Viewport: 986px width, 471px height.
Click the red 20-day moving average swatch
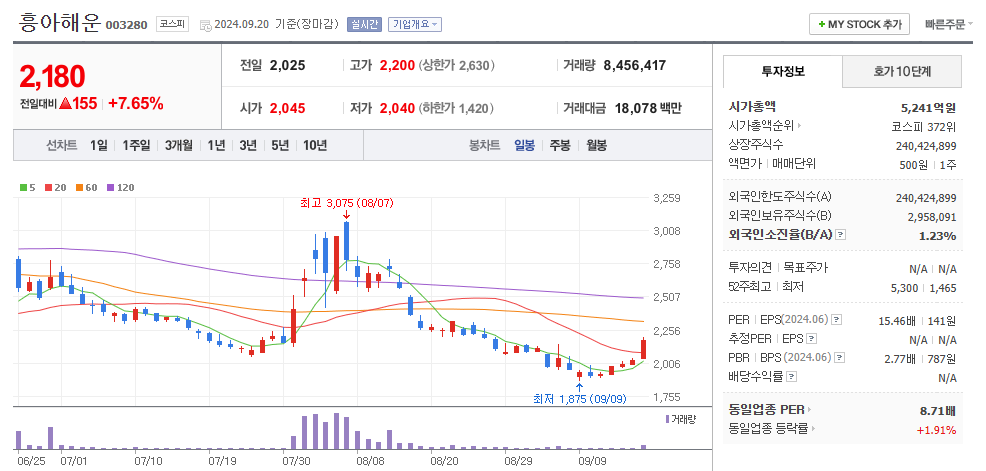tap(48, 187)
